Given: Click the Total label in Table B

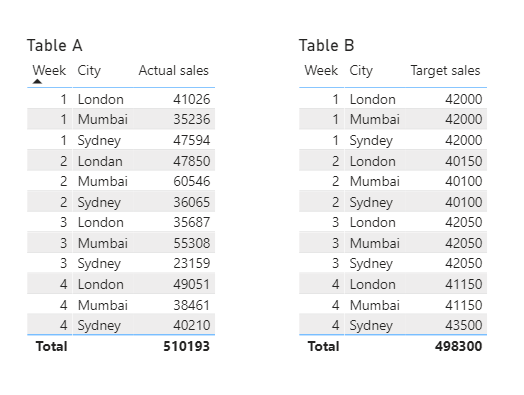Looking at the screenshot, I should [x=323, y=346].
